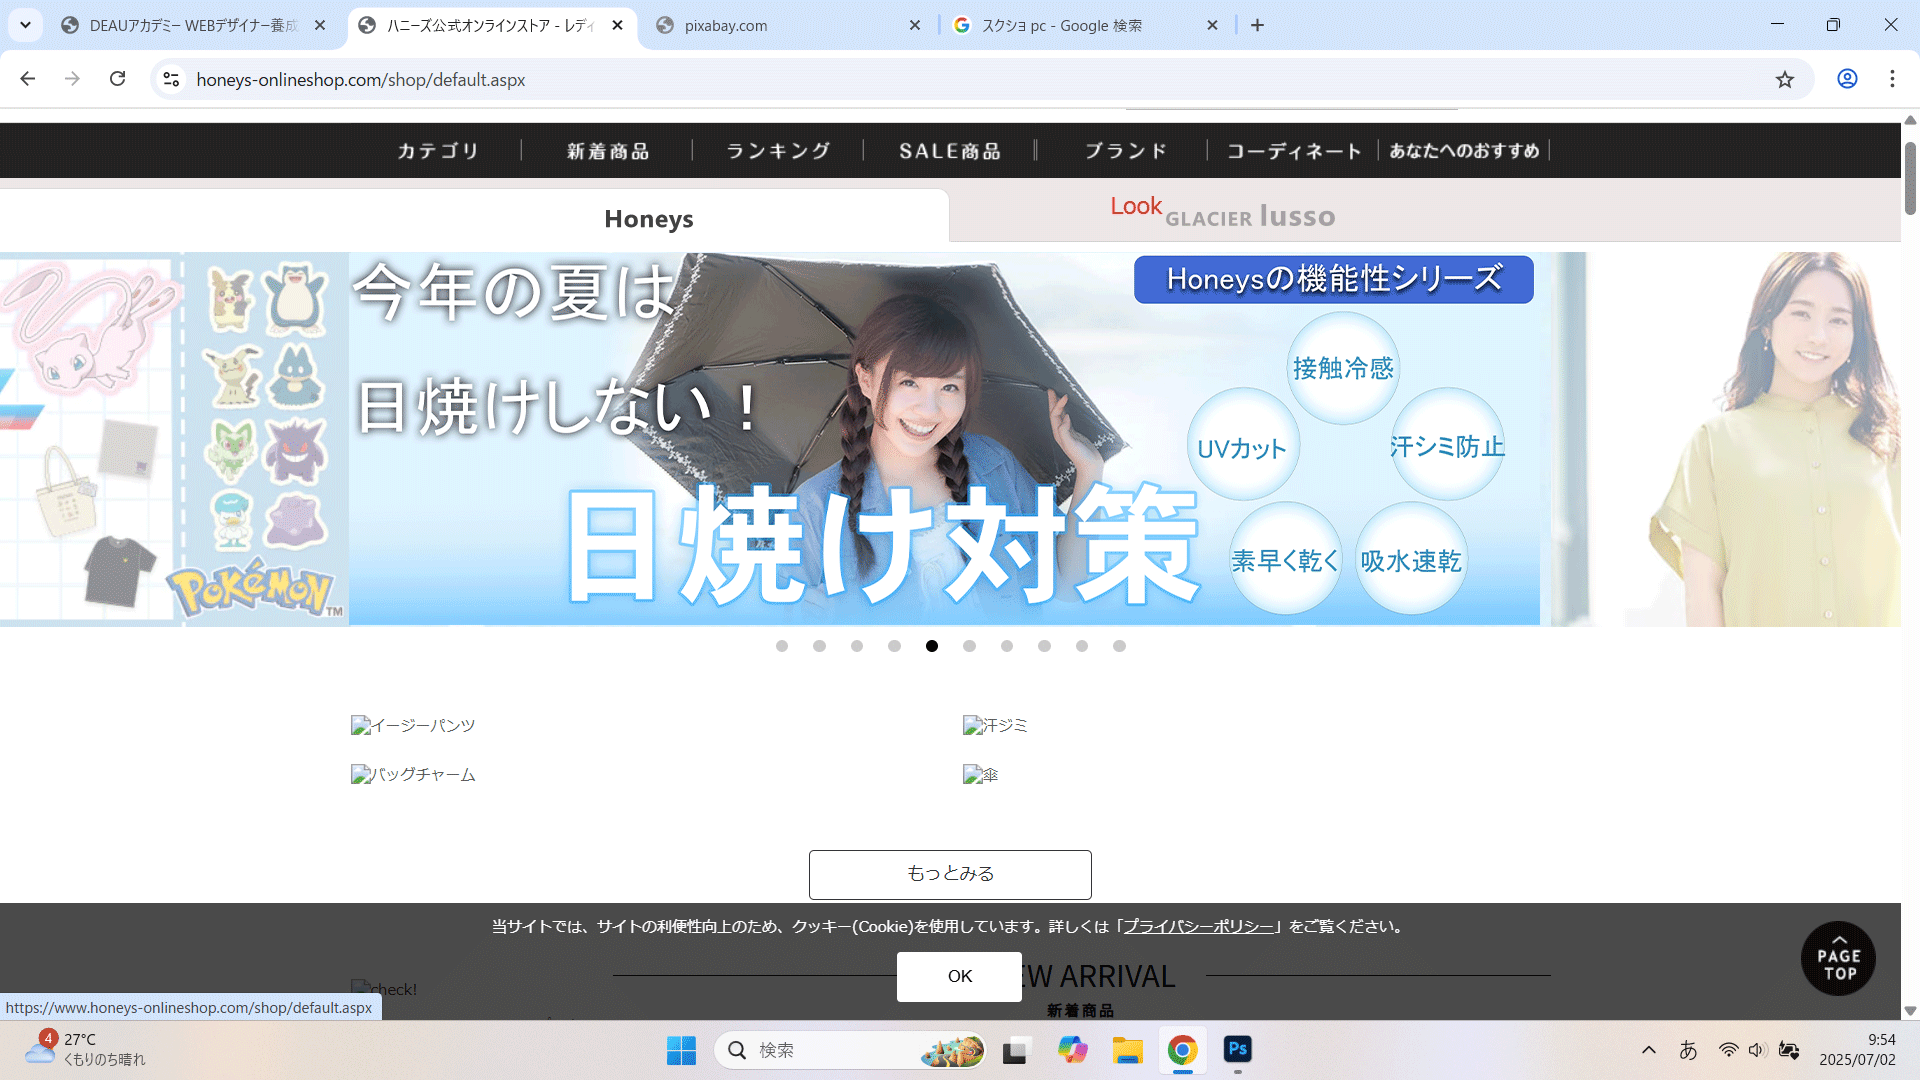
Task: Open File Explorer from the taskbar
Action: [x=1127, y=1050]
